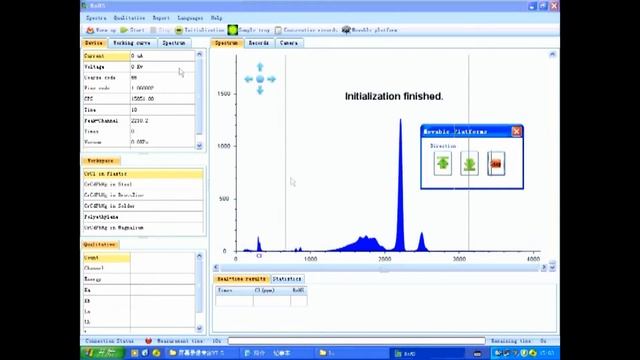
Task: Select the Energy row in Qualitative table
Action: (139, 279)
